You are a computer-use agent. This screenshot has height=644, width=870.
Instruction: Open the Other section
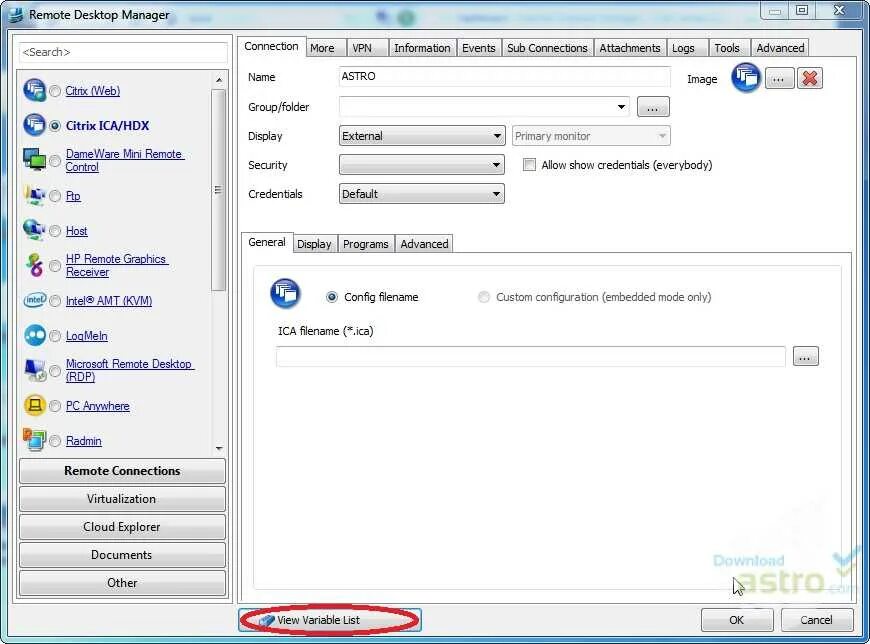[122, 583]
